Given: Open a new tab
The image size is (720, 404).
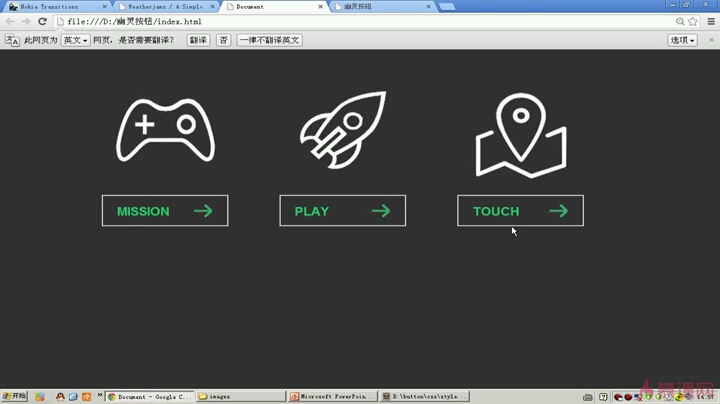Looking at the screenshot, I should (447, 7).
